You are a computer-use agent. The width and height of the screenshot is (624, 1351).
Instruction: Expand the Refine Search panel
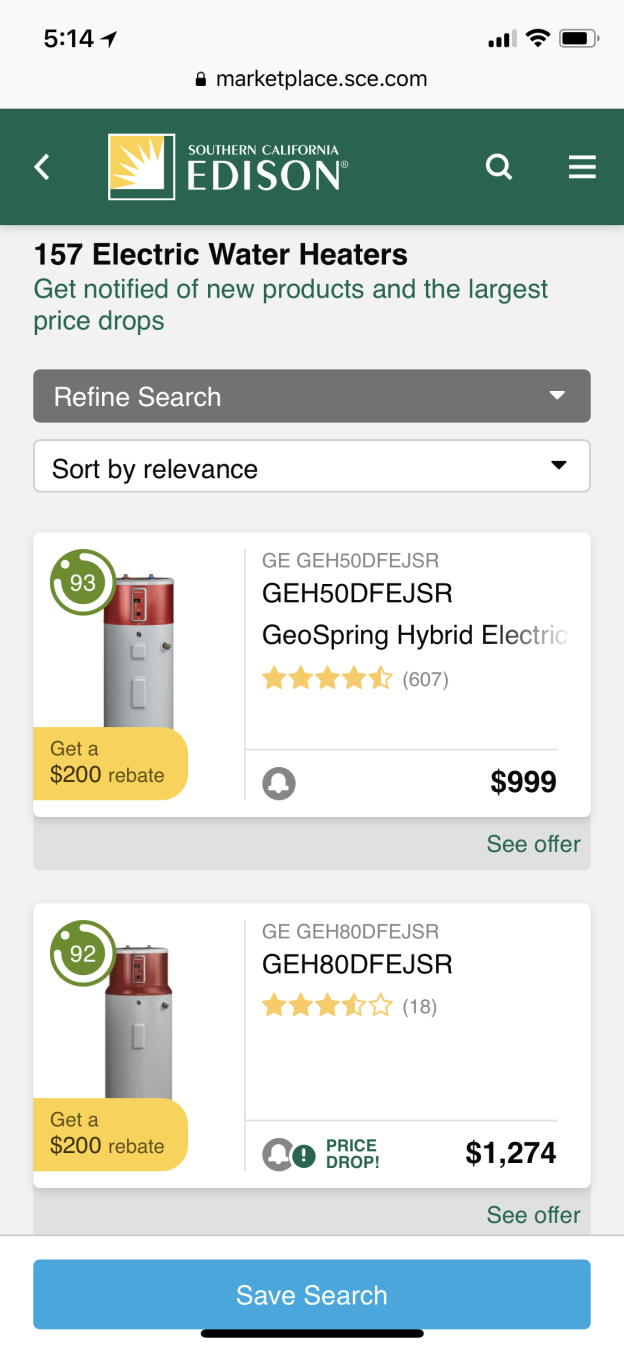click(x=311, y=396)
